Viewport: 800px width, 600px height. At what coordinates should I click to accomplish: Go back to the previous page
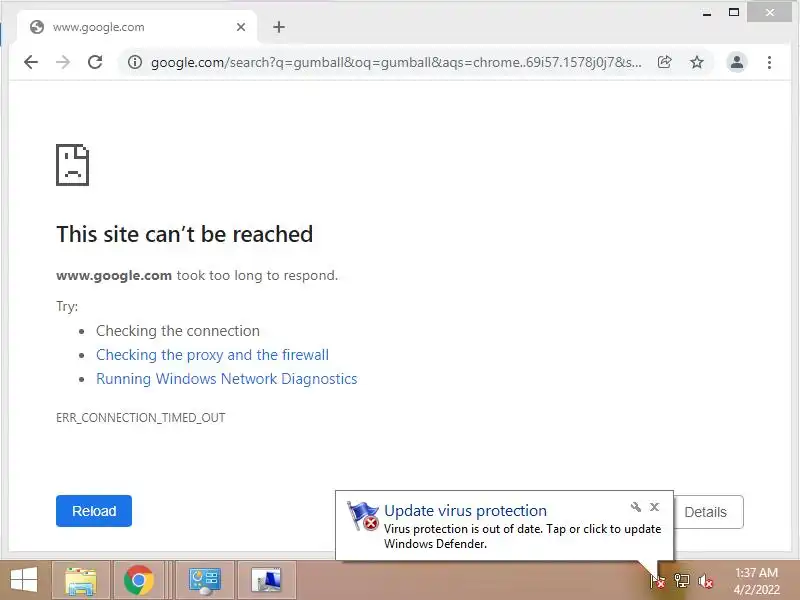pos(31,62)
